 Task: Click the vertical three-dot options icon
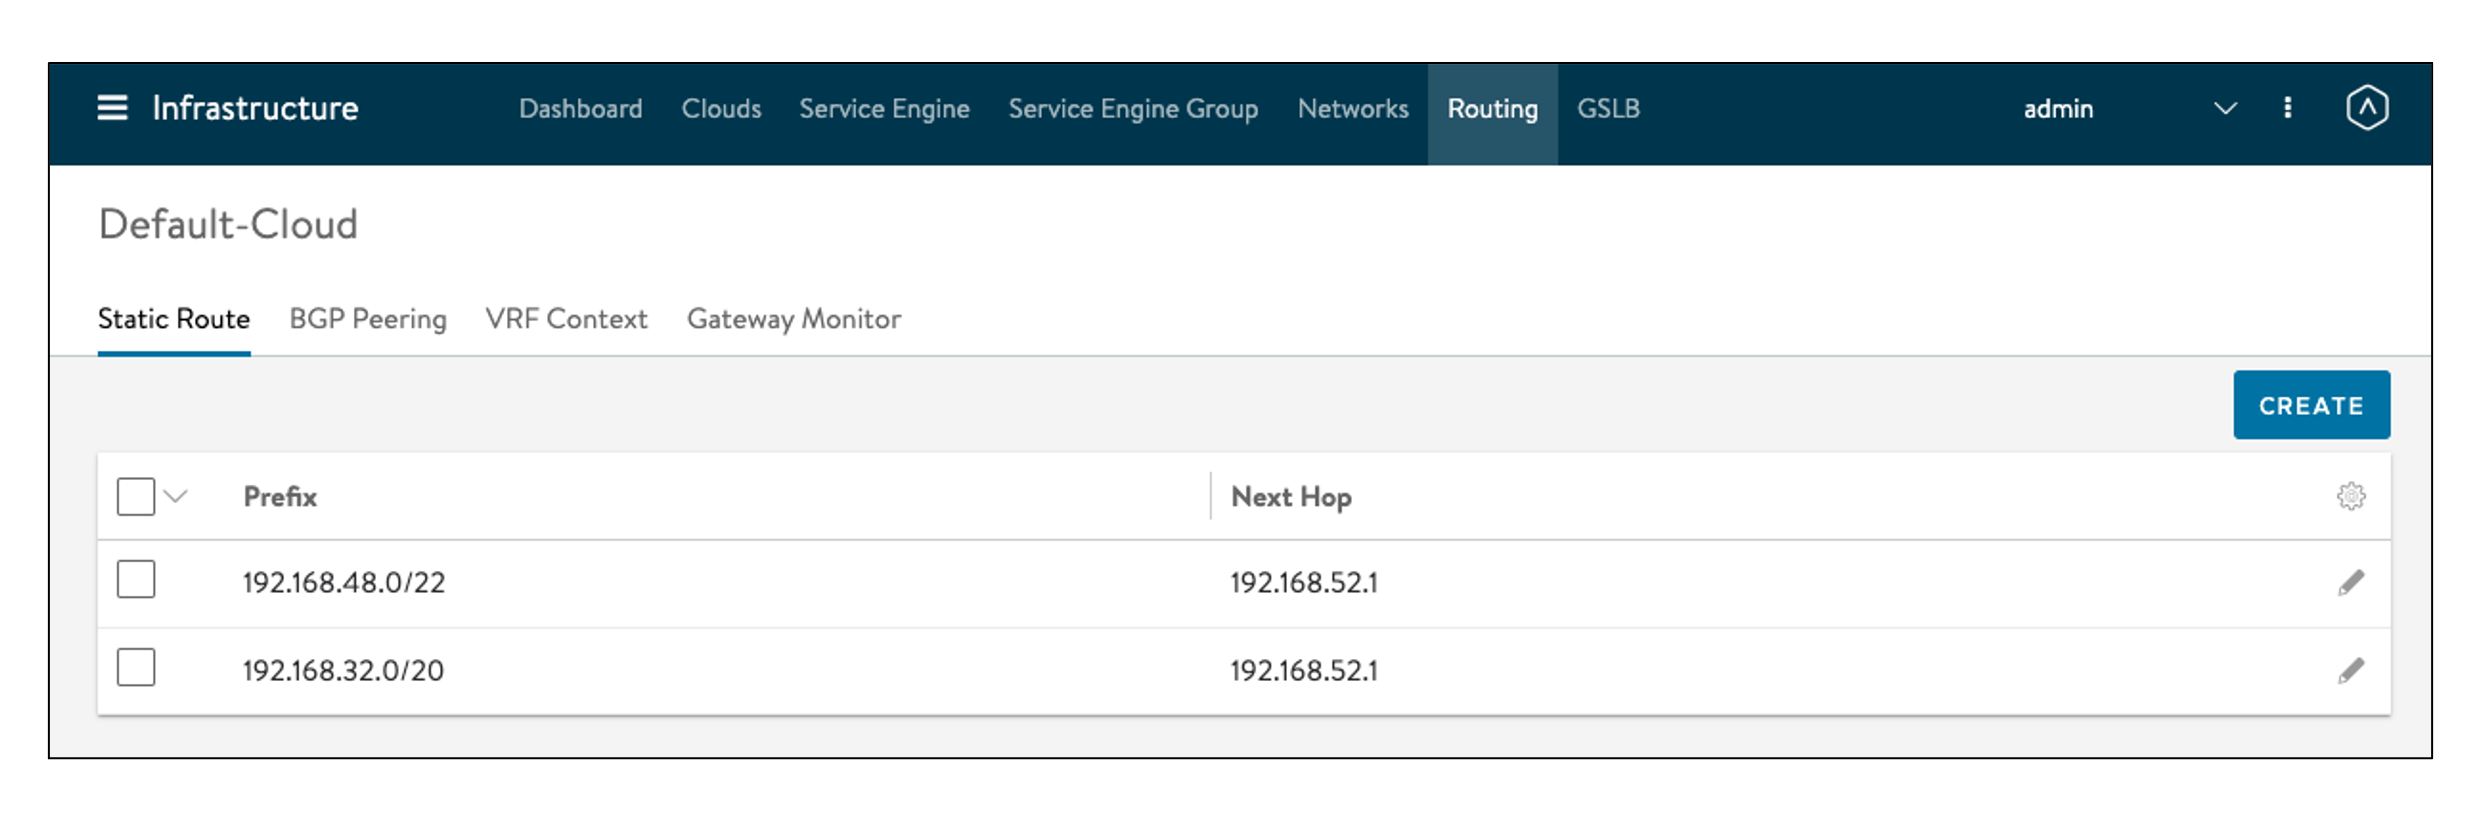[x=2287, y=108]
